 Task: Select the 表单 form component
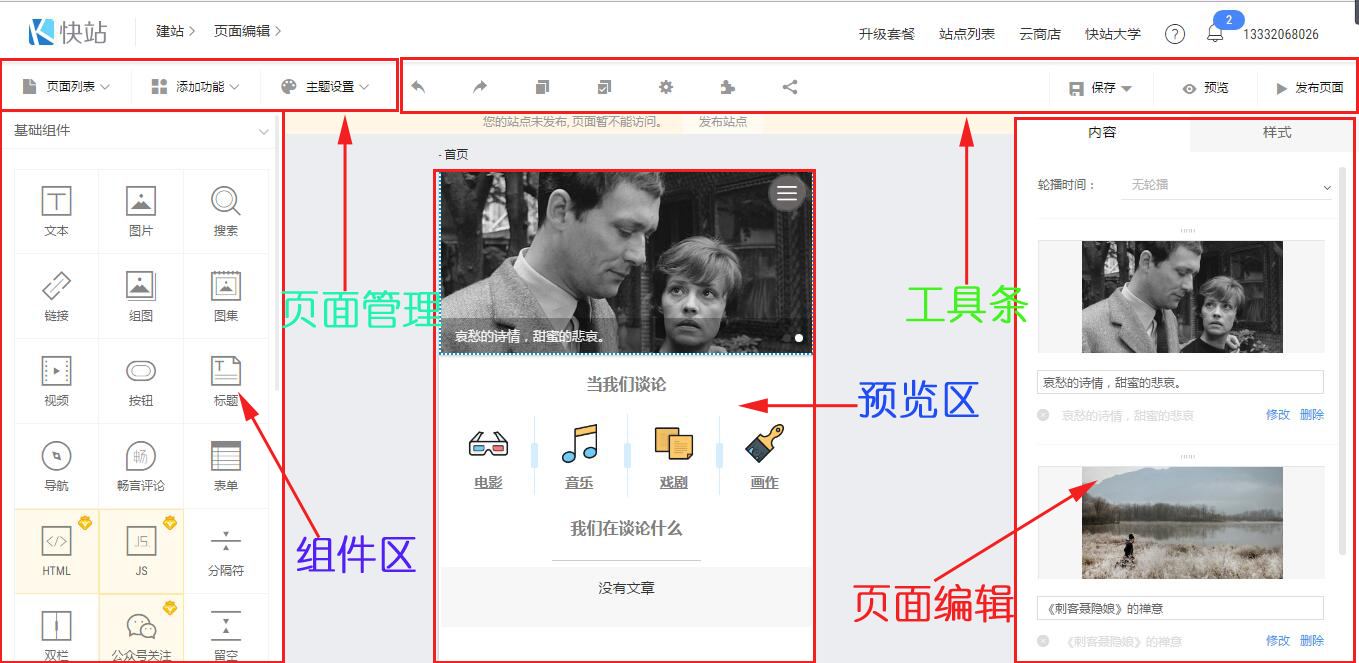pyautogui.click(x=225, y=466)
